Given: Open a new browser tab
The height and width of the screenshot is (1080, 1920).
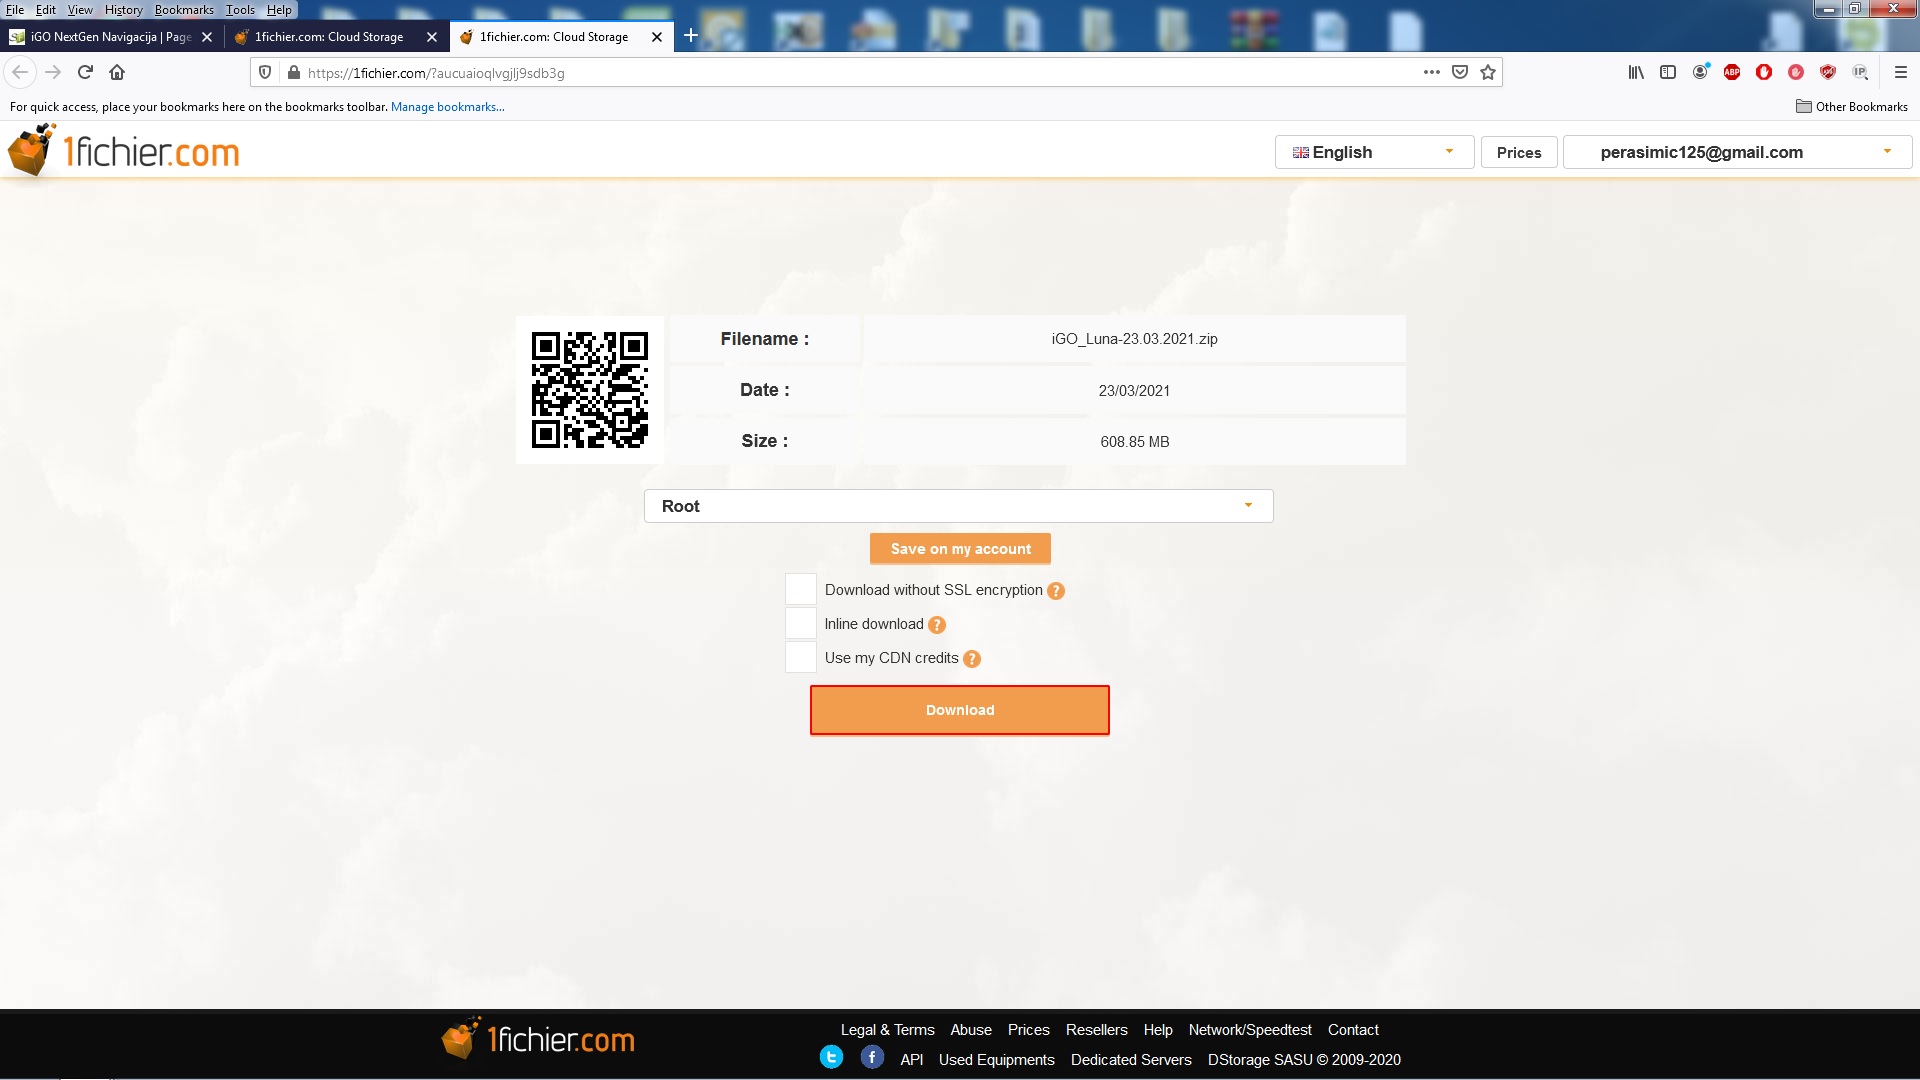Looking at the screenshot, I should point(690,36).
